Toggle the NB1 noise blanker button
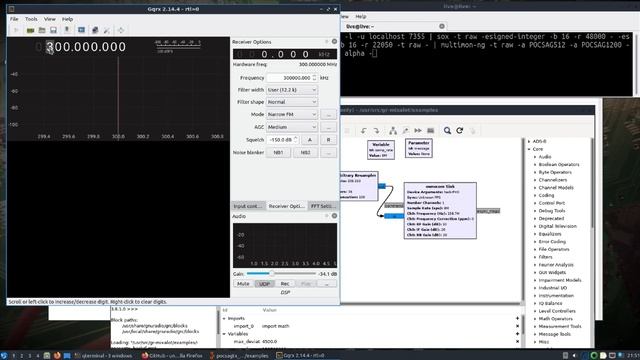The image size is (640, 360). (278, 153)
